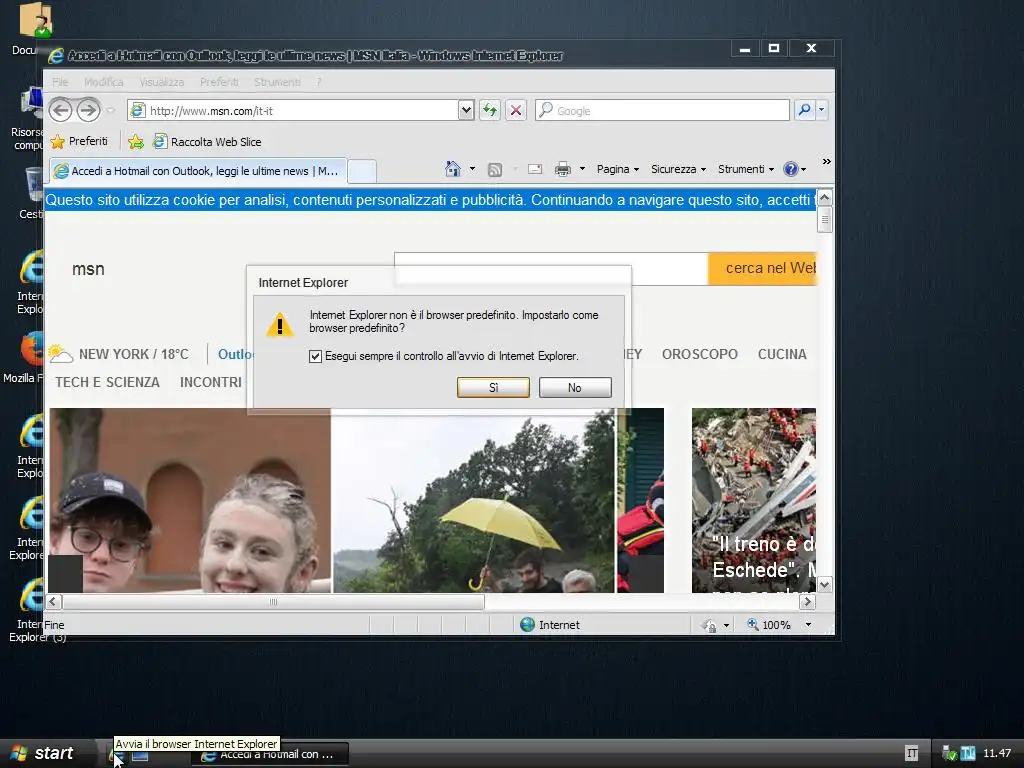Click the Forward navigation arrow button
The height and width of the screenshot is (768, 1024).
pyautogui.click(x=88, y=110)
